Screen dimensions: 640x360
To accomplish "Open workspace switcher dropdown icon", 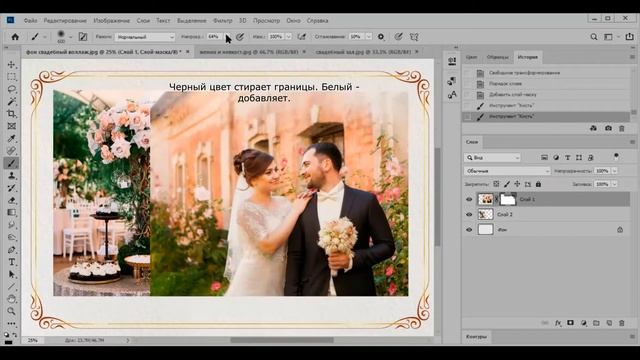I will tap(609, 37).
